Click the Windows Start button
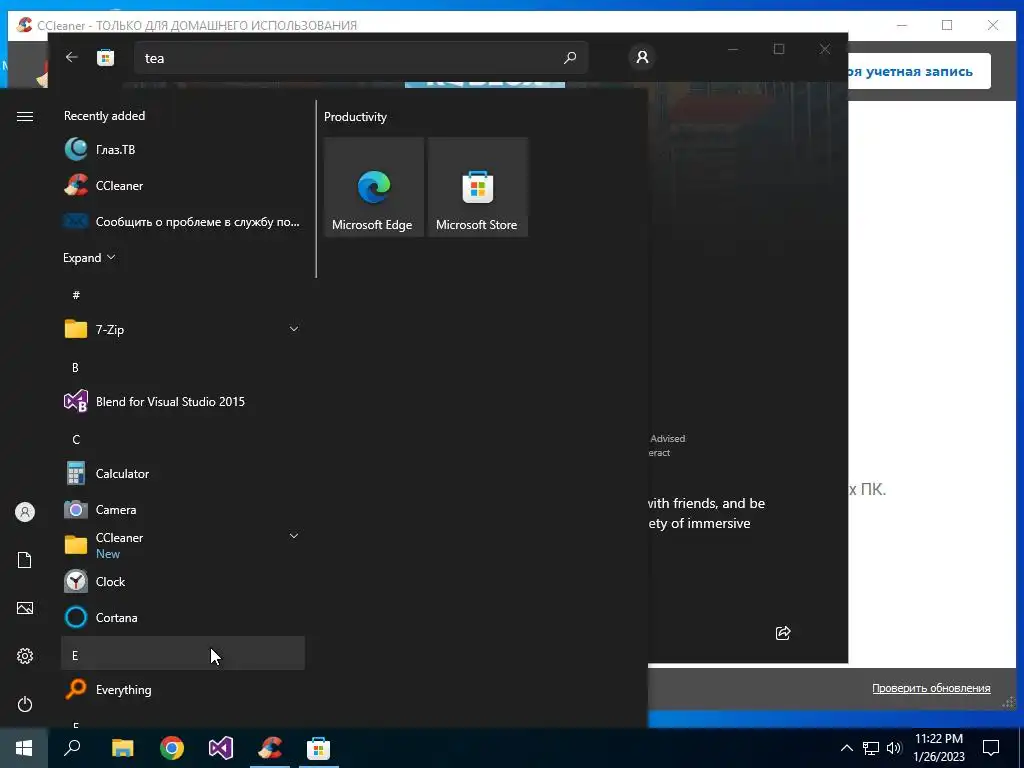This screenshot has width=1024, height=768. pos(24,748)
